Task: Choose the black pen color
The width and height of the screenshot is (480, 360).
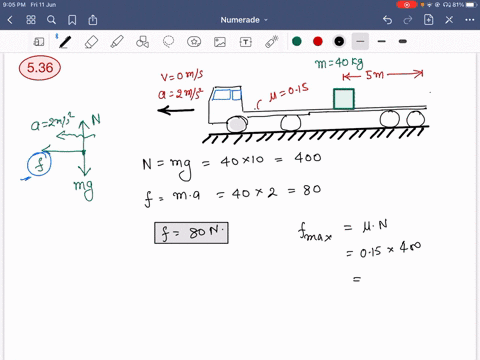Action: coord(339,41)
